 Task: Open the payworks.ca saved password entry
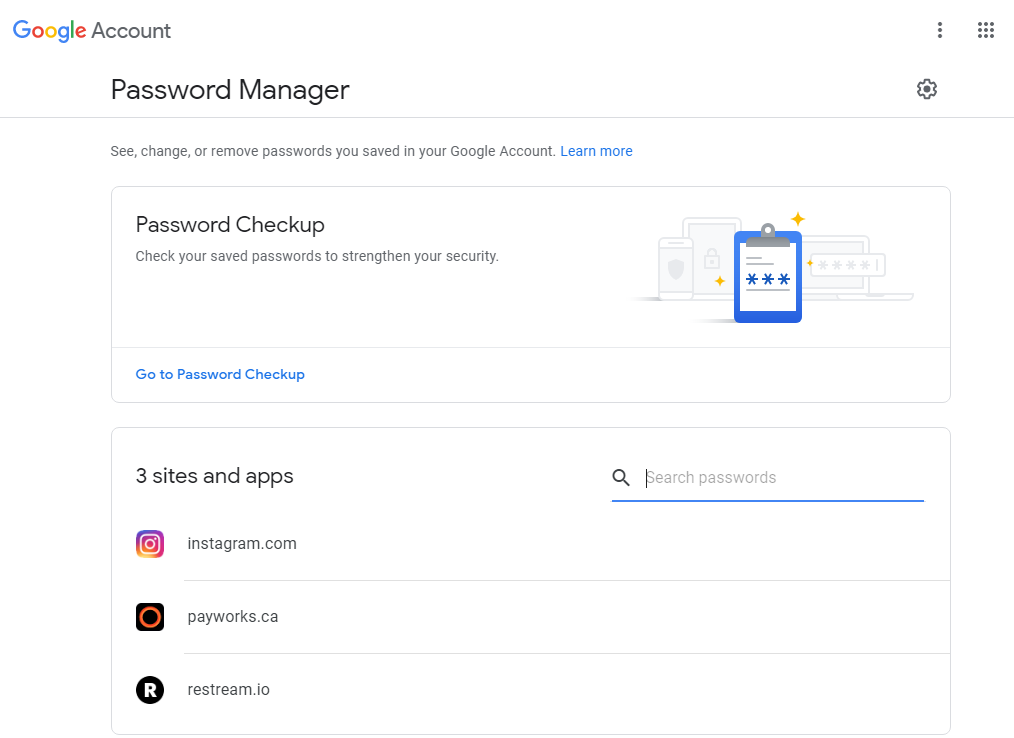click(x=531, y=617)
